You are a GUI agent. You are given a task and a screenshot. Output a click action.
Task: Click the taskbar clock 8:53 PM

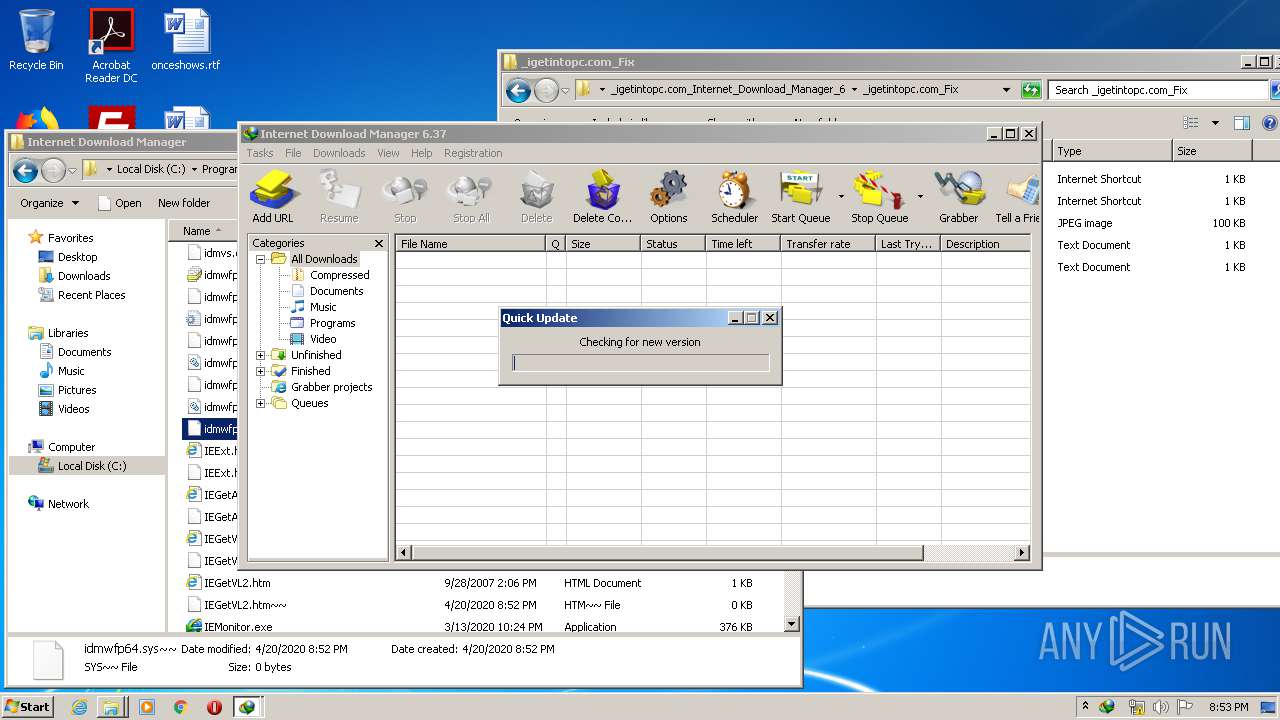1228,707
